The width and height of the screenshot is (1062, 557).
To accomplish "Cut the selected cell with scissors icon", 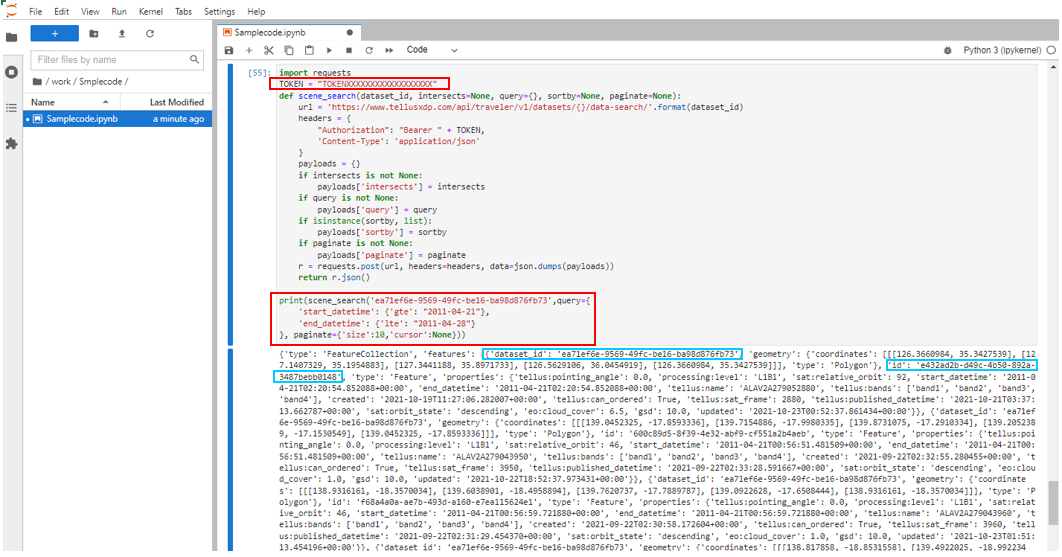I will click(x=269, y=50).
